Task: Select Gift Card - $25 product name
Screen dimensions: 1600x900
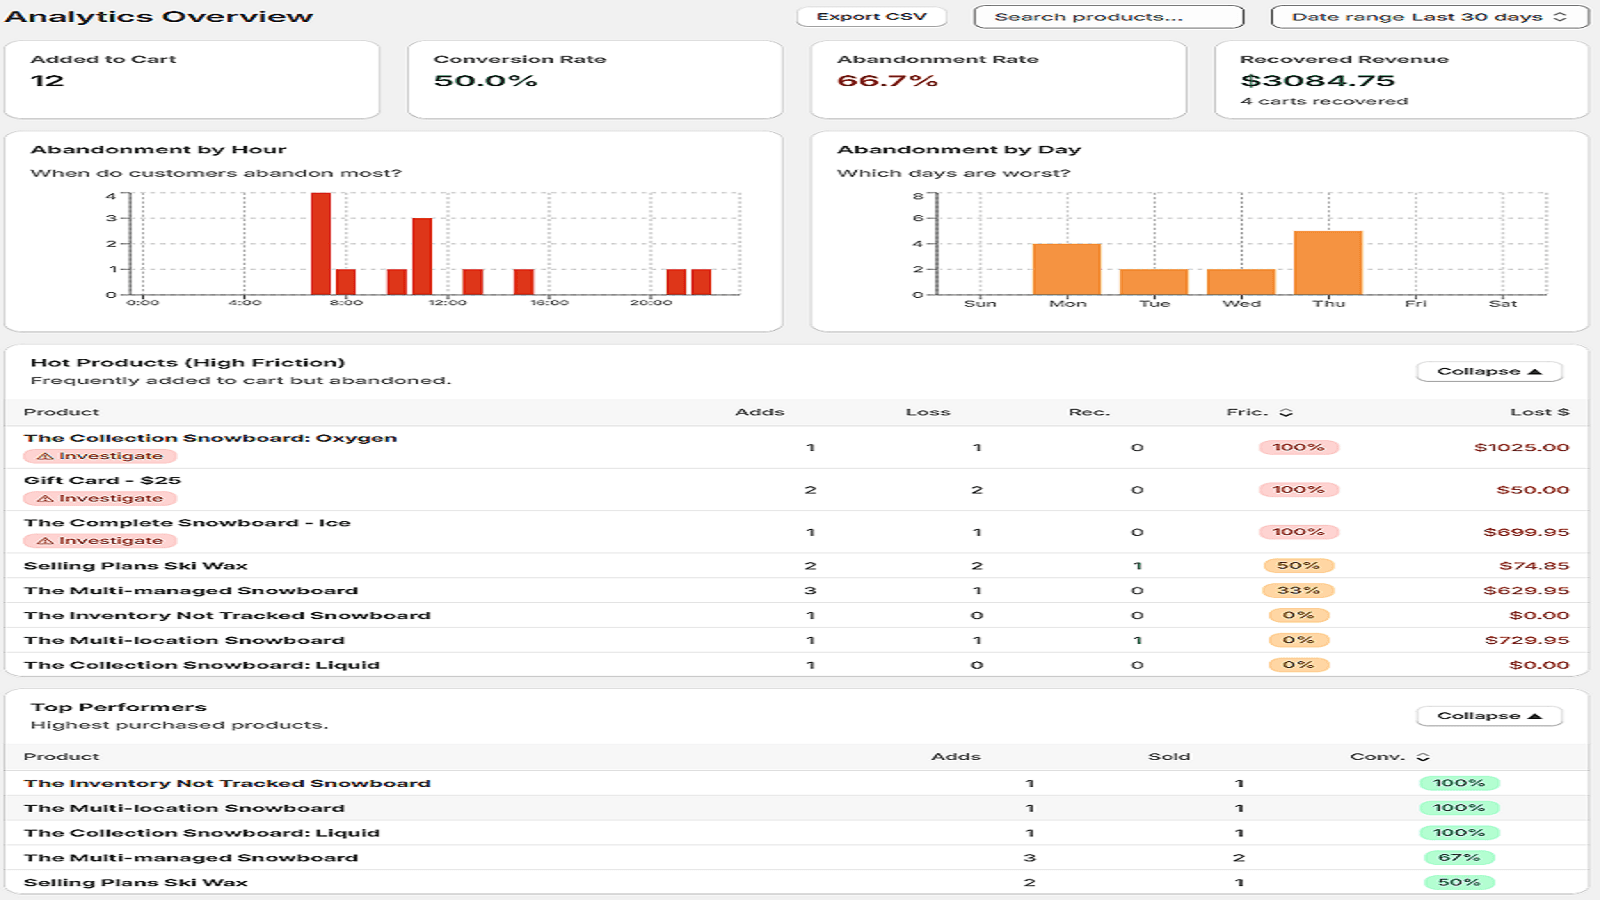Action: point(102,480)
